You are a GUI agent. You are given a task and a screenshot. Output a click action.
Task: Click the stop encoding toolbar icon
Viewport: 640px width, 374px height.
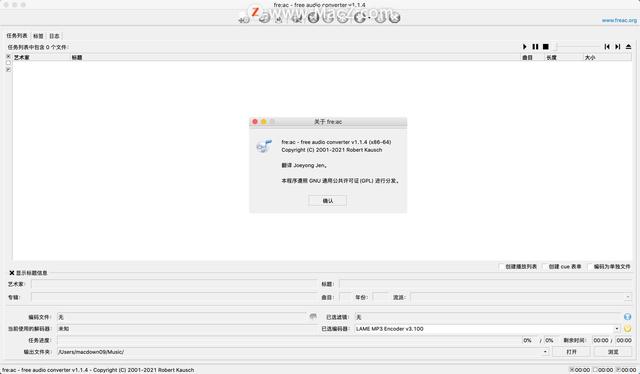coord(395,18)
